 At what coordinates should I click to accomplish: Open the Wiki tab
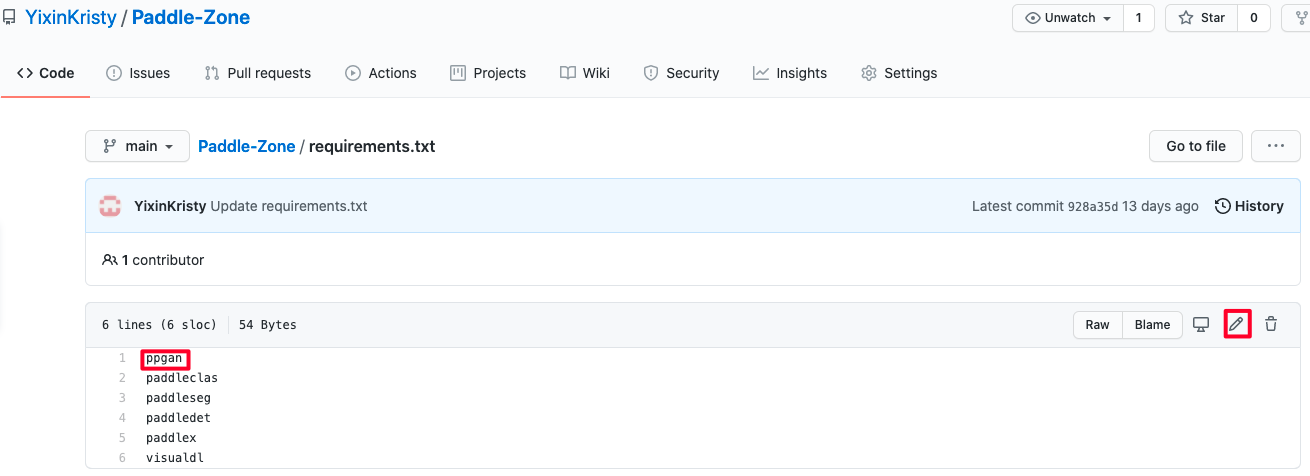[x=585, y=73]
